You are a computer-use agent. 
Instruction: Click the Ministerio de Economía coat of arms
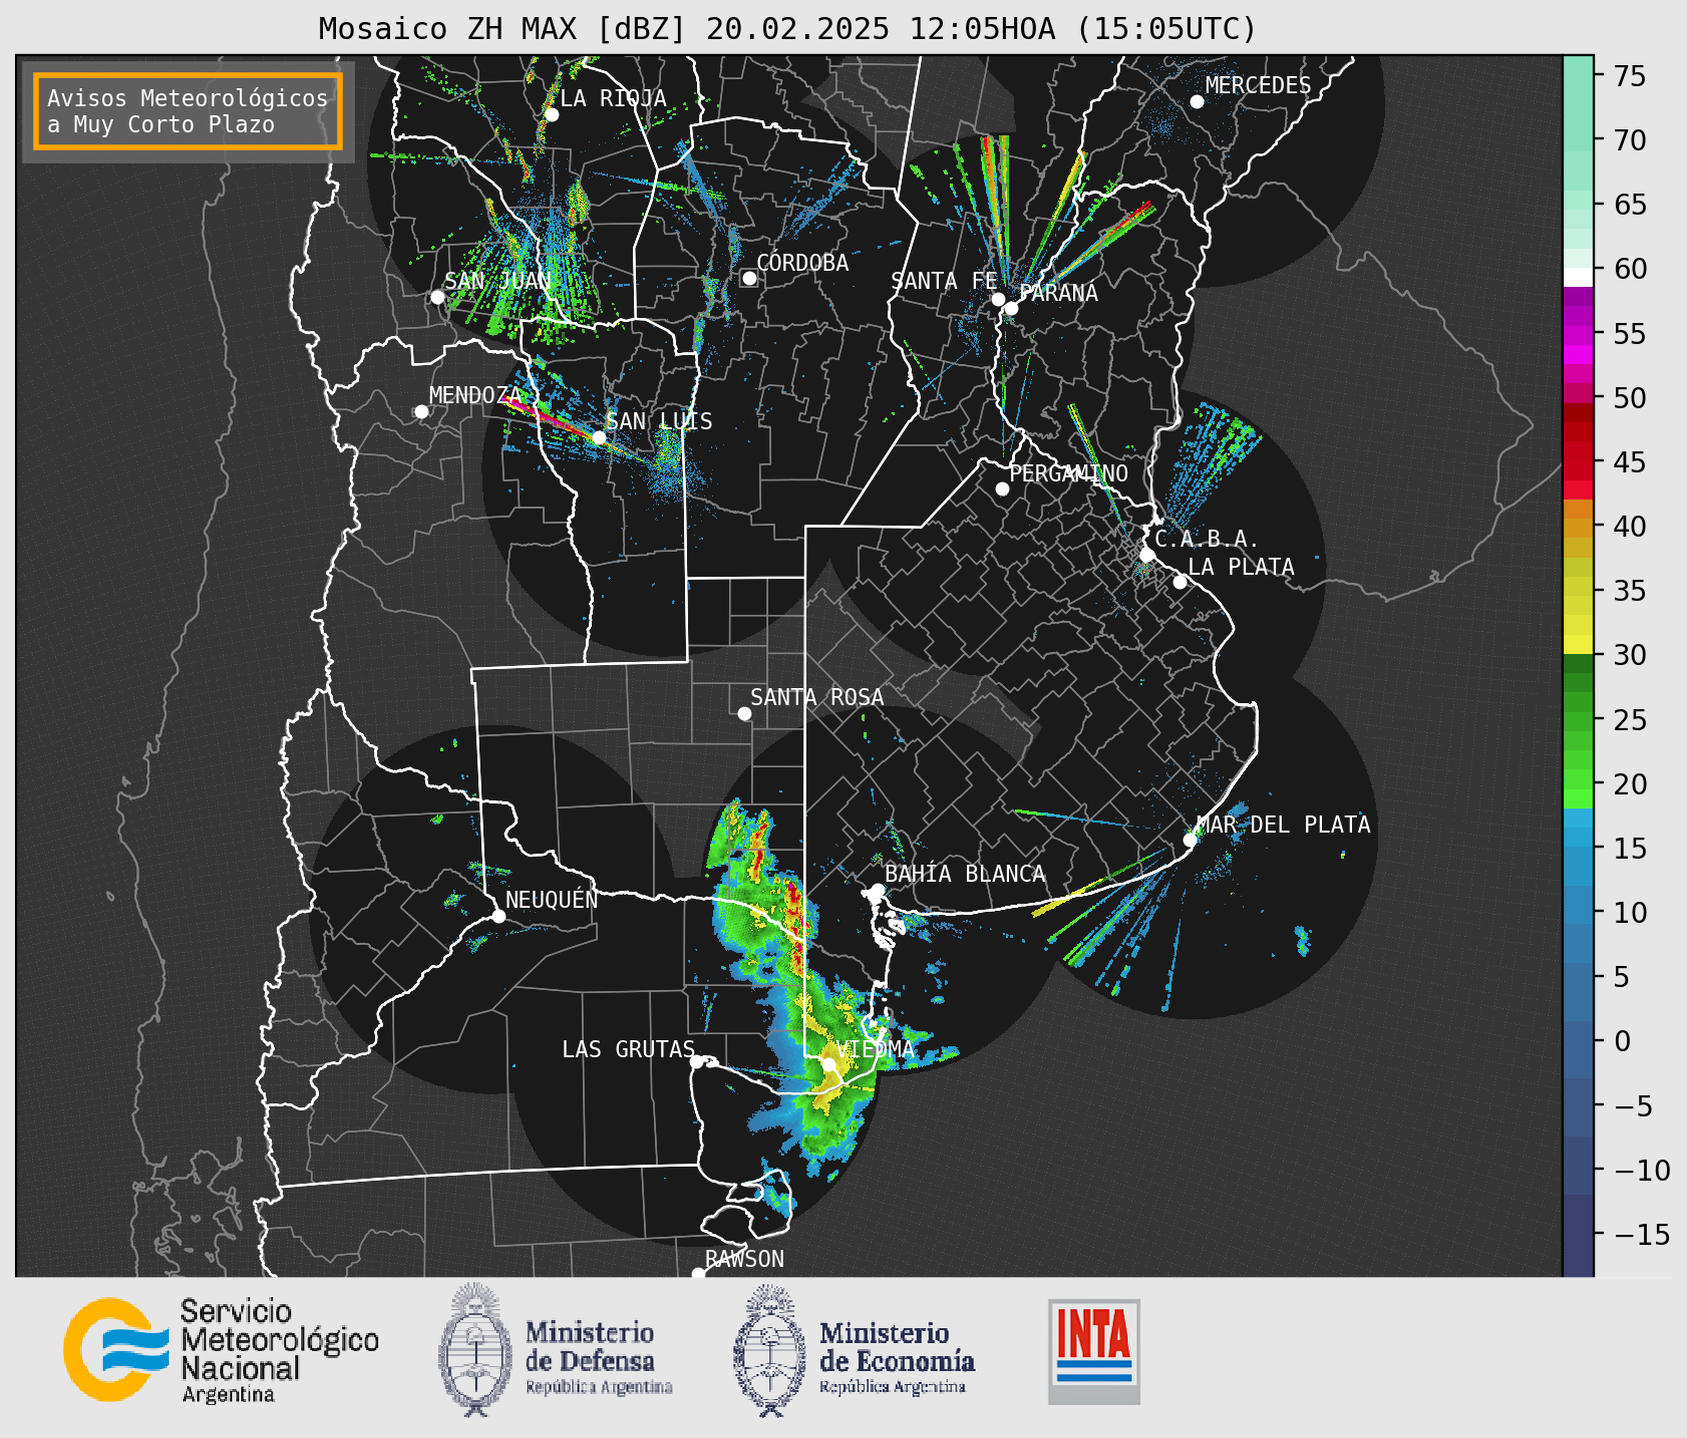tap(770, 1350)
